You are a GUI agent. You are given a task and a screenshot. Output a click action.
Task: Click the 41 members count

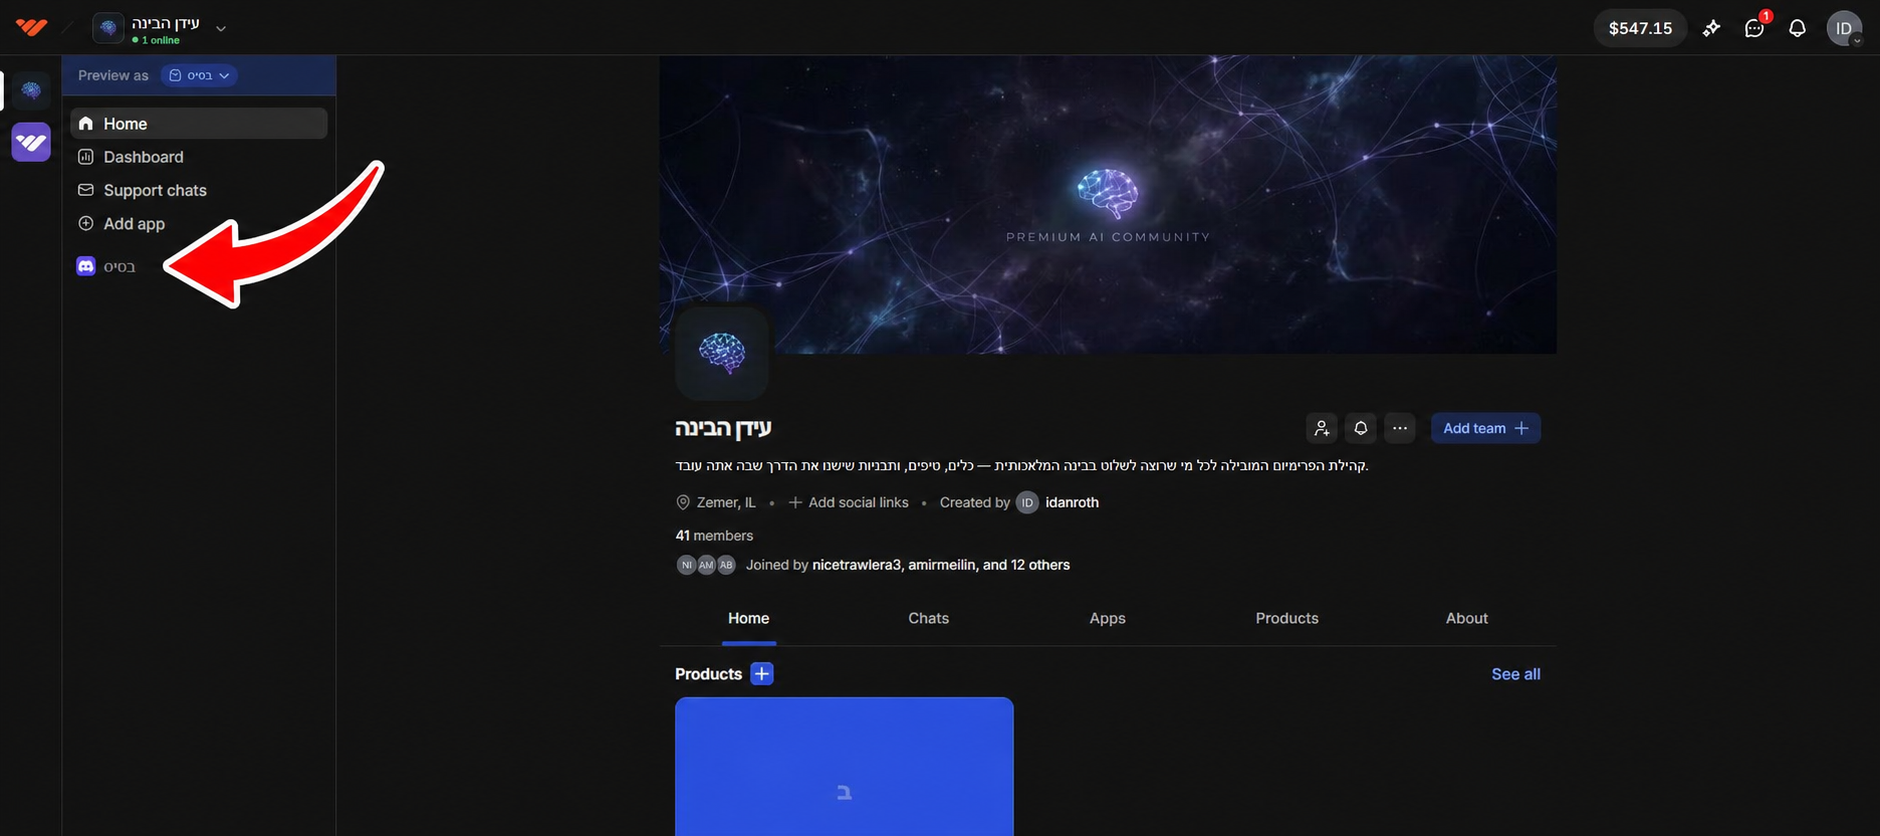714,536
